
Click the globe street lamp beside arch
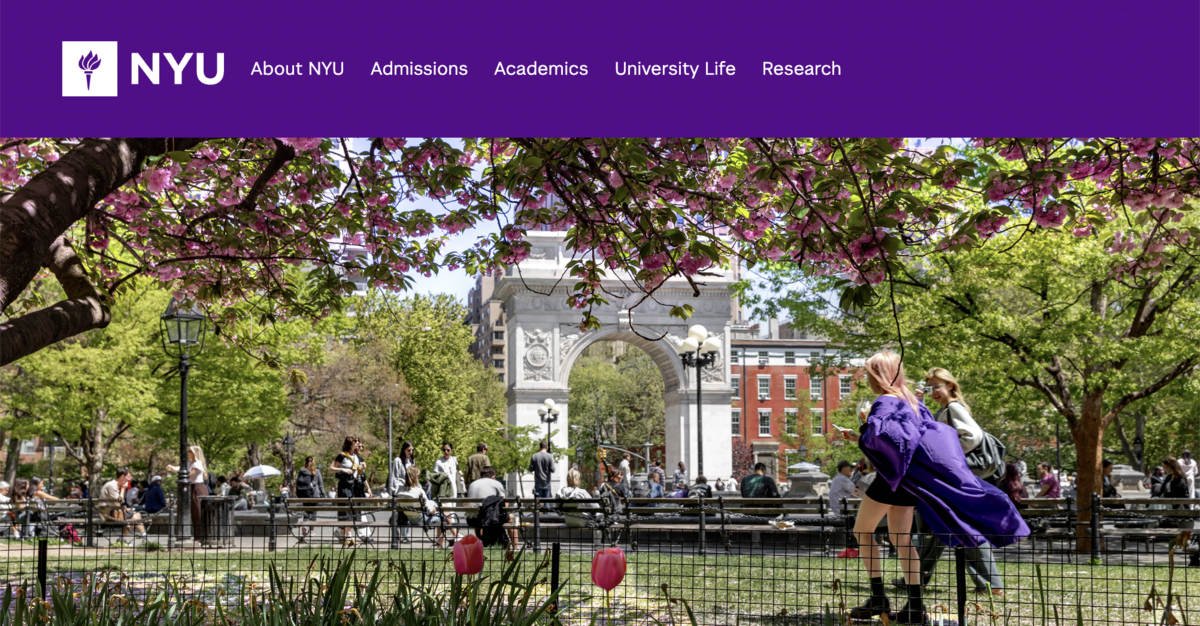point(698,400)
